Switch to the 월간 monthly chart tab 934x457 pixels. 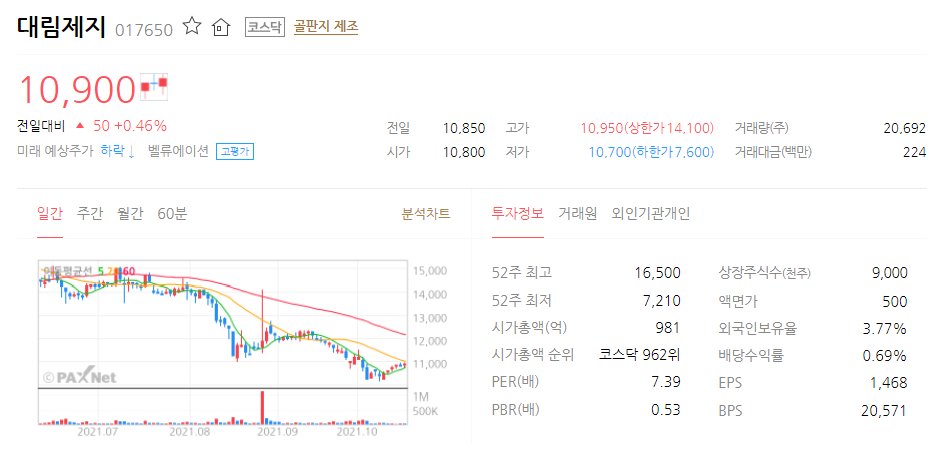click(130, 213)
